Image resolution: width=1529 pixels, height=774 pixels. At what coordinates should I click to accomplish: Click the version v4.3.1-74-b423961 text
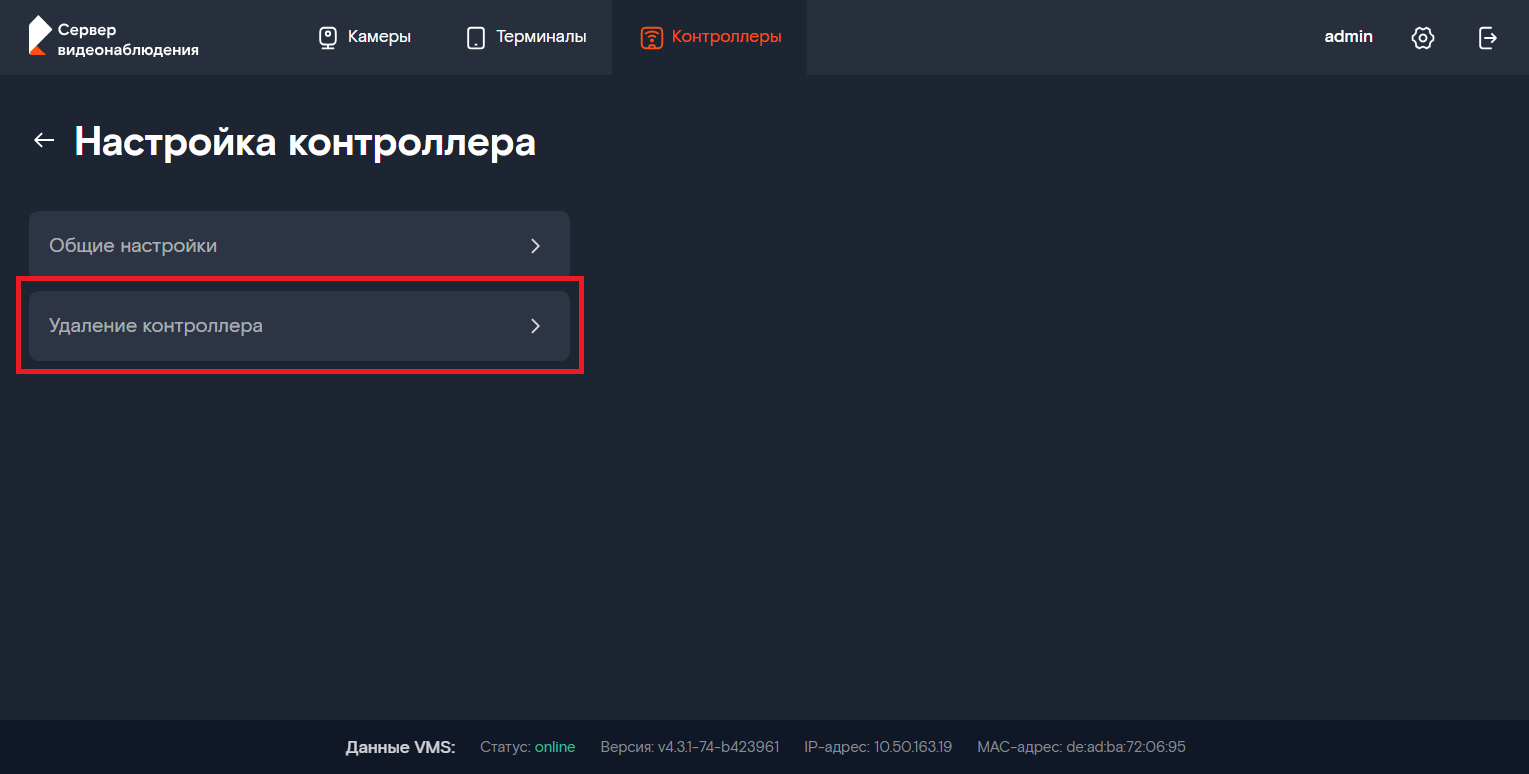pos(718,747)
